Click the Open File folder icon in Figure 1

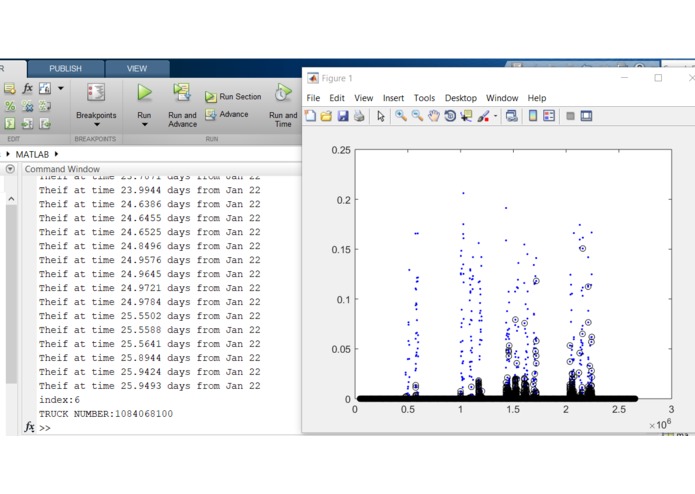pyautogui.click(x=326, y=116)
